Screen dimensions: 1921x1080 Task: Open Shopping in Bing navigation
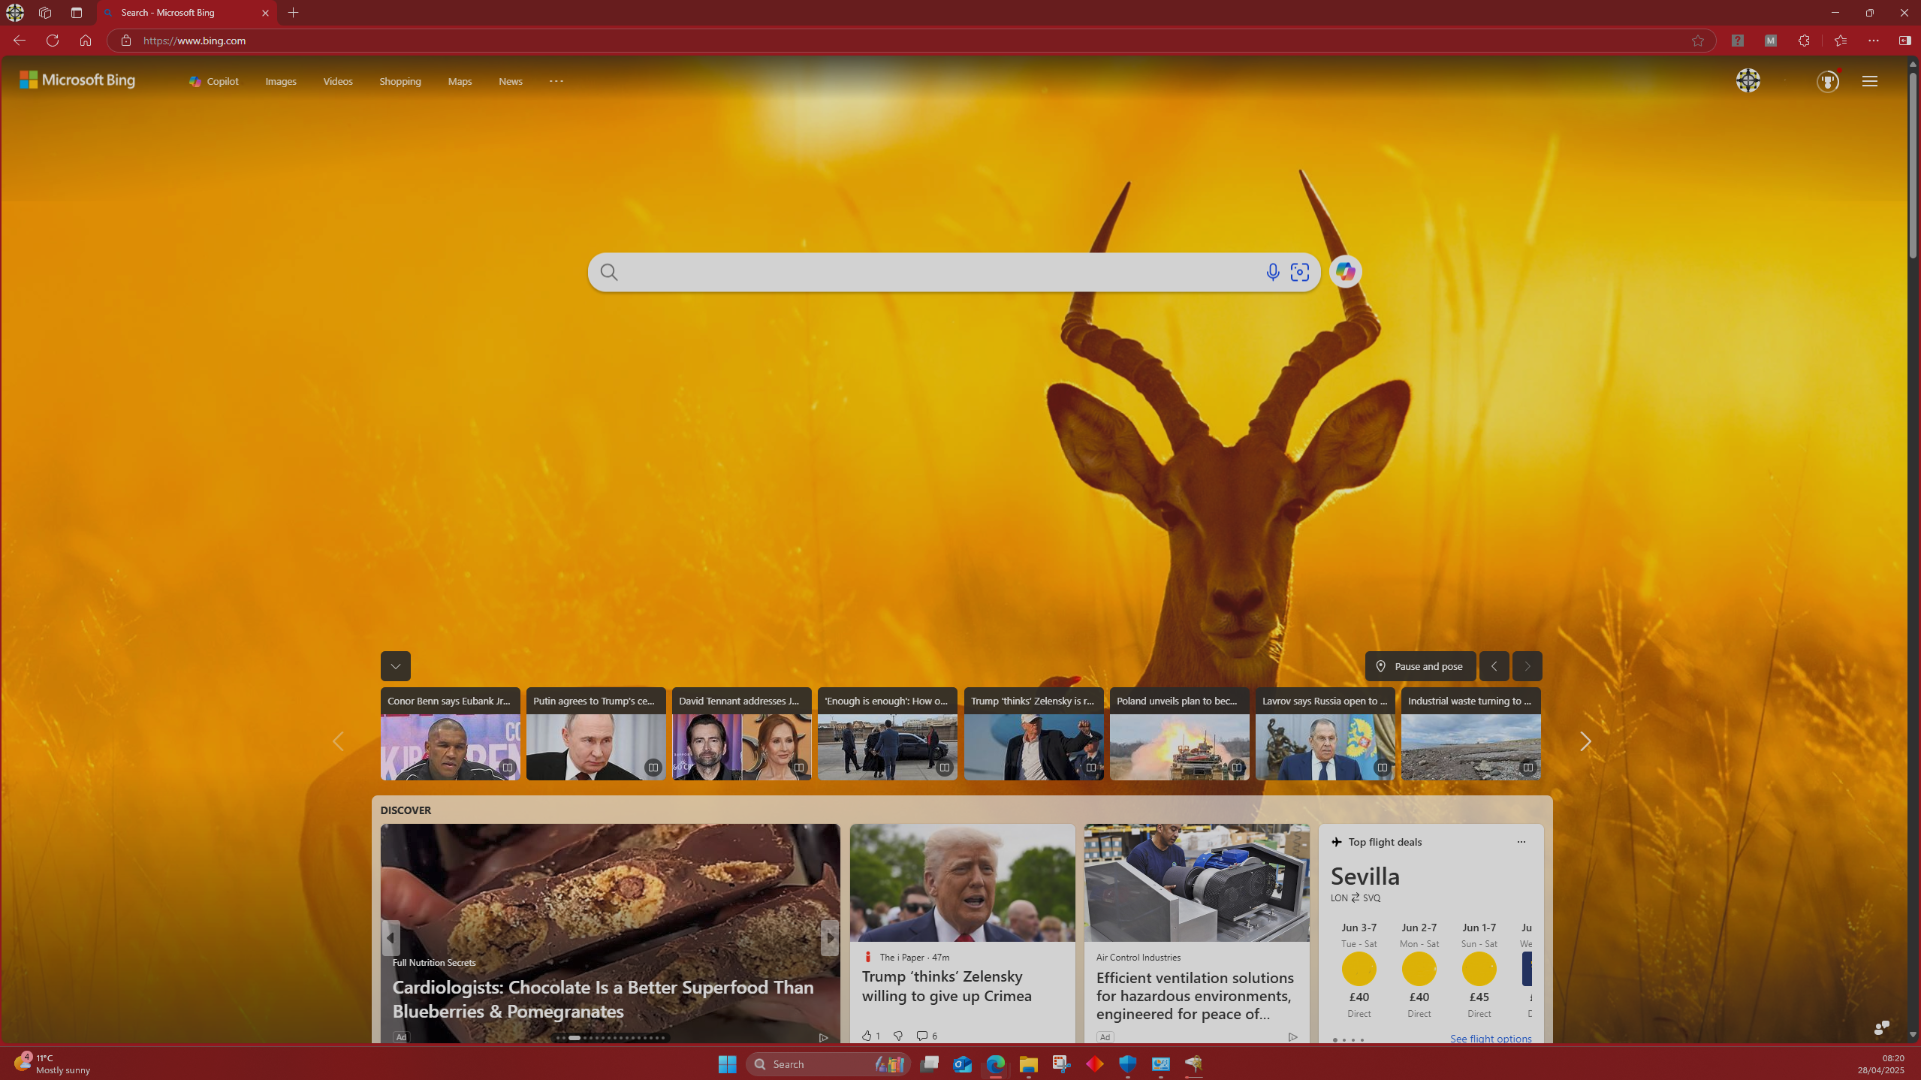[x=400, y=82]
